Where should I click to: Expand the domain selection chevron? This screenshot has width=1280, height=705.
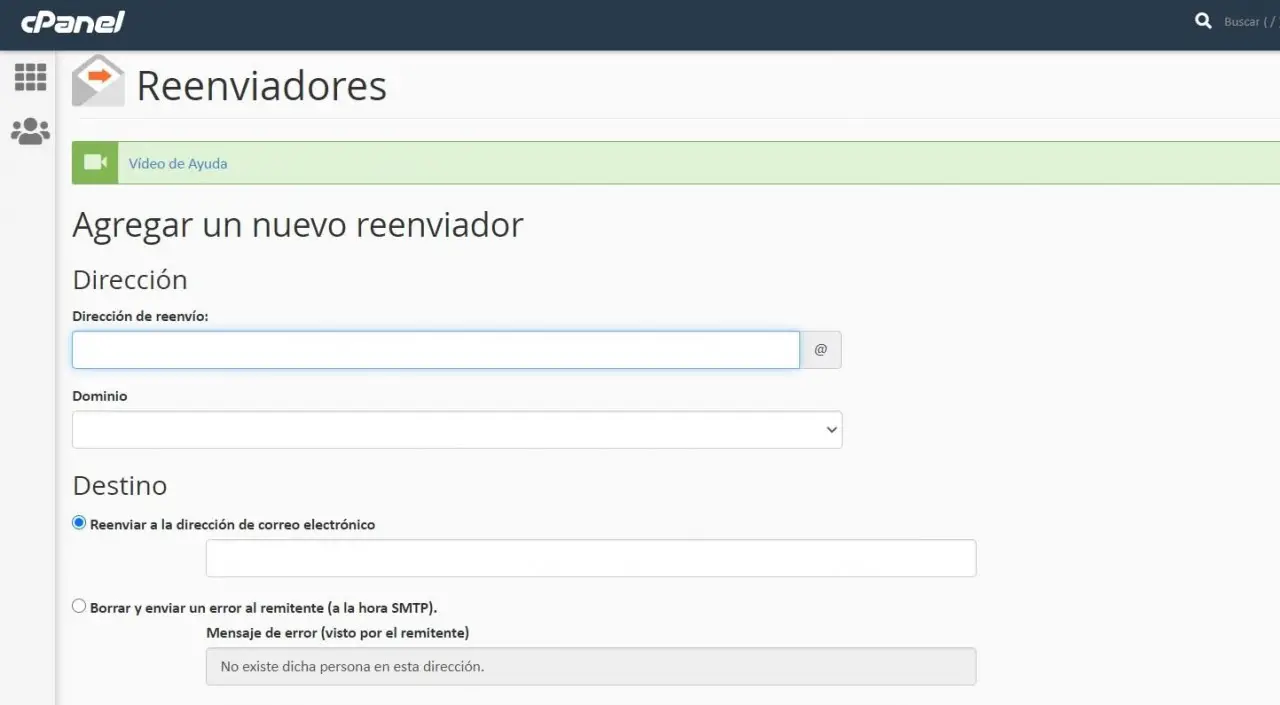coord(830,429)
